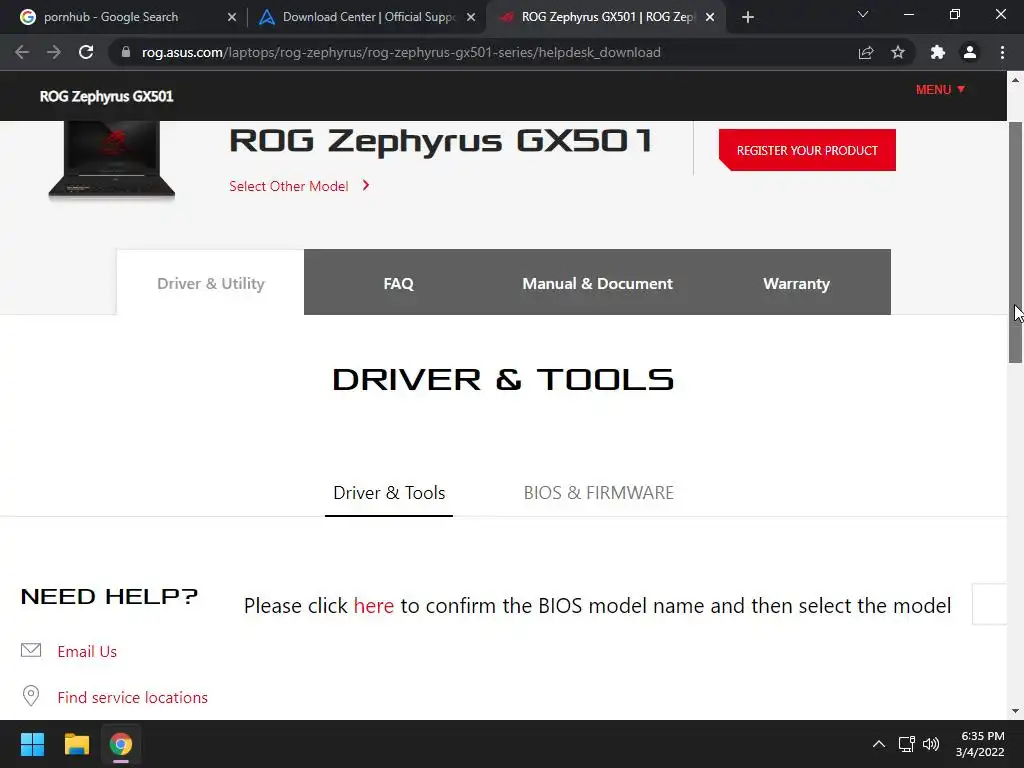The image size is (1024, 768).
Task: Show hidden system tray icons
Action: point(879,744)
